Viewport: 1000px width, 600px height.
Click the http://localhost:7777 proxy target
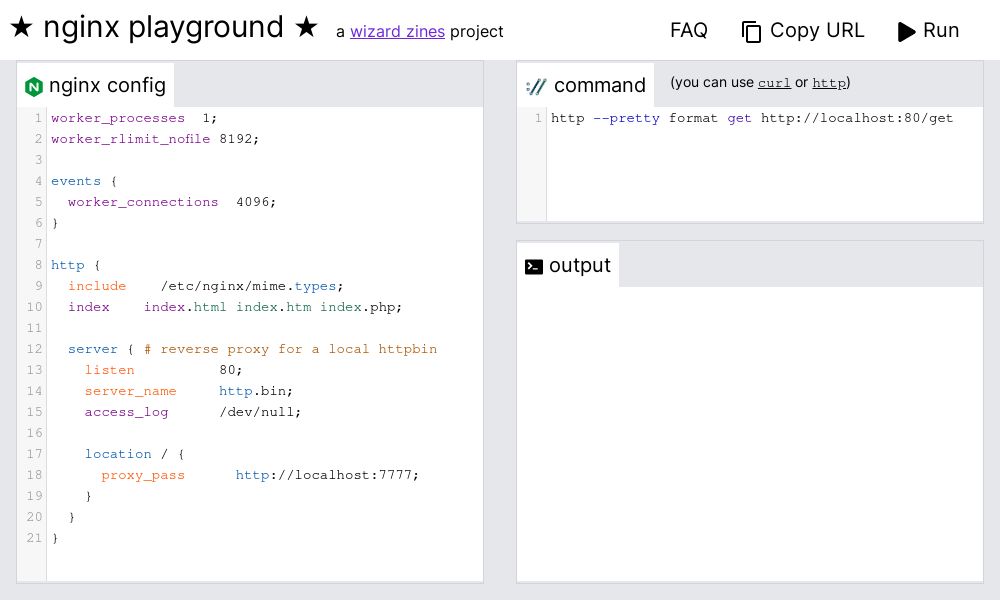click(323, 476)
